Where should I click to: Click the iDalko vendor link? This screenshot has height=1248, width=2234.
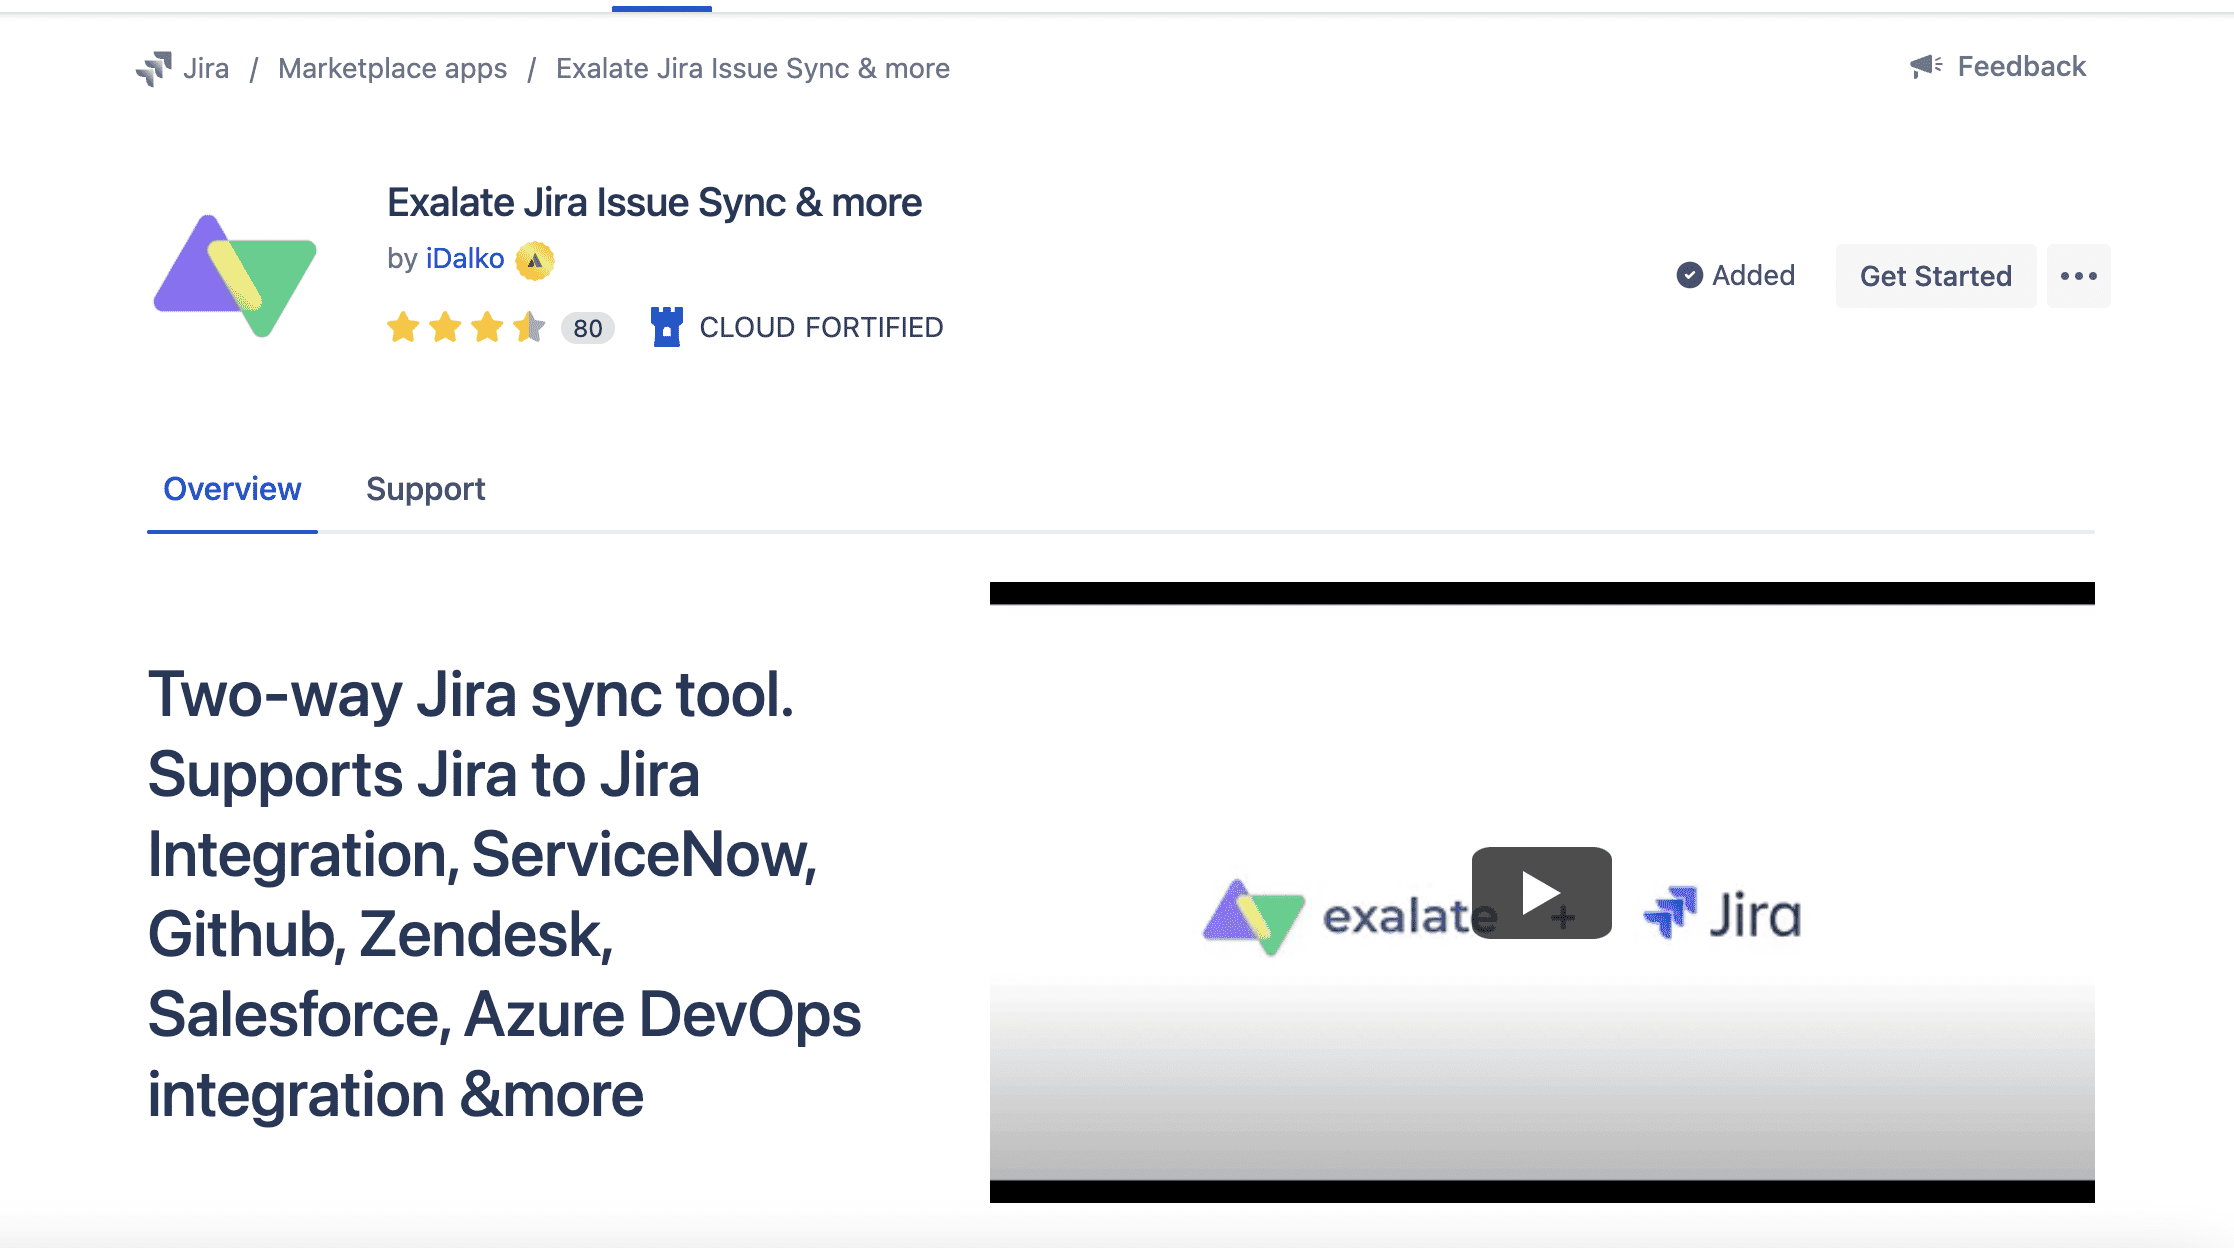(463, 258)
